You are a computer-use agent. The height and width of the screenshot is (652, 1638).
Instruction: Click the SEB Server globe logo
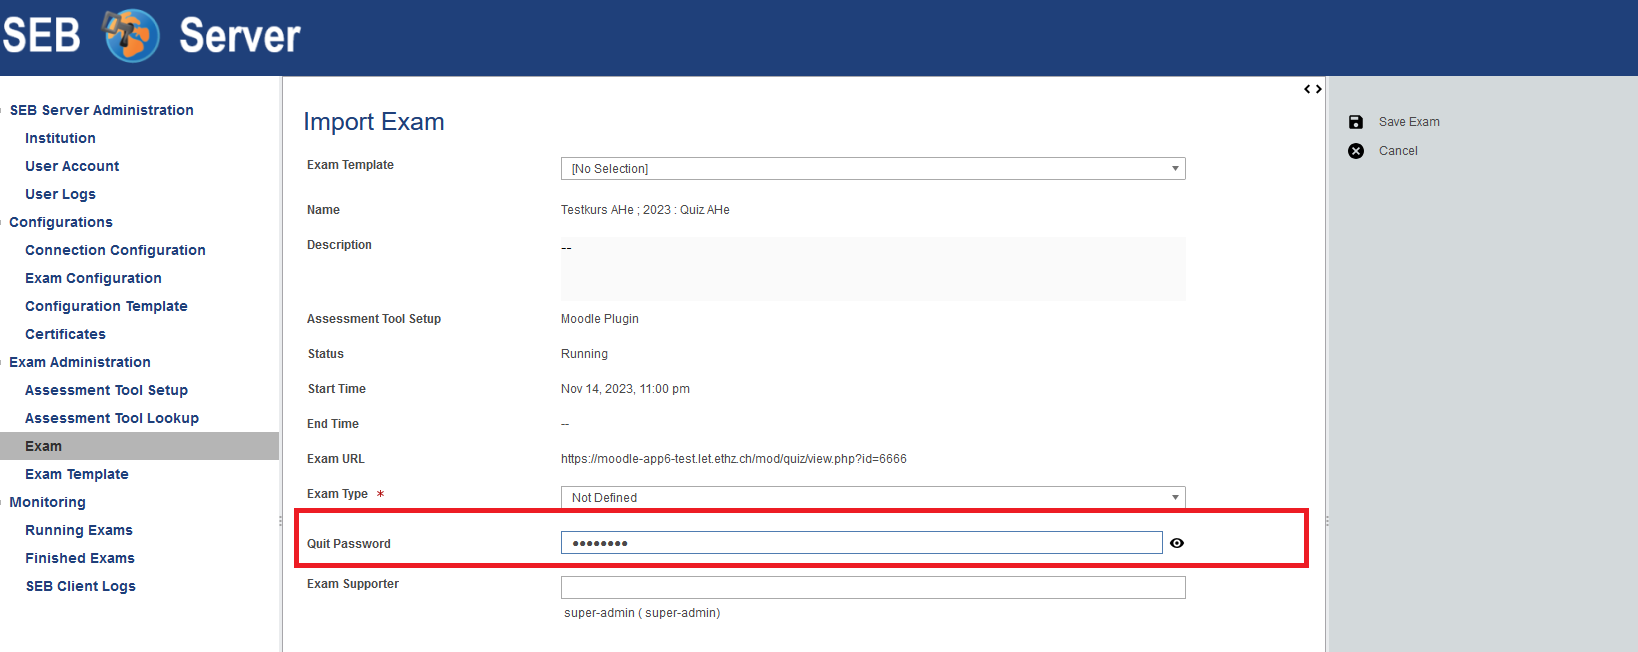coord(132,36)
